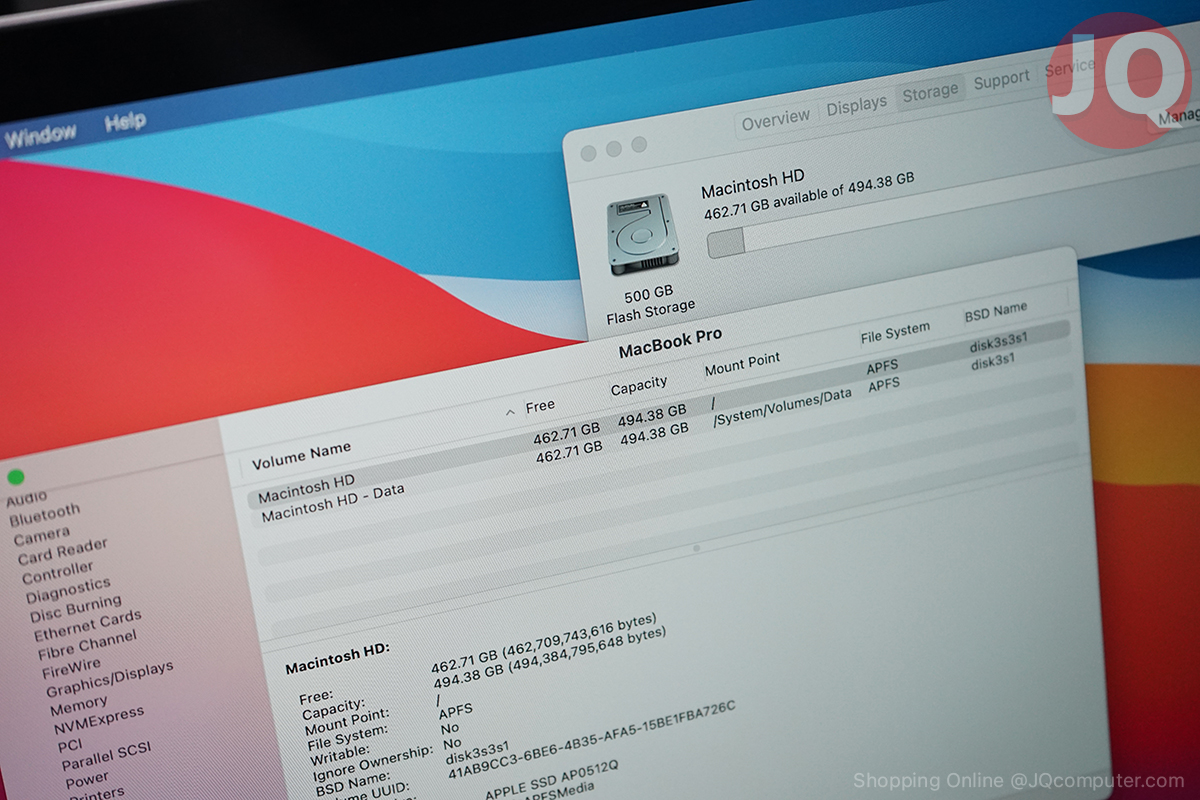The image size is (1200, 800).
Task: Select the Storage tab
Action: [x=930, y=93]
